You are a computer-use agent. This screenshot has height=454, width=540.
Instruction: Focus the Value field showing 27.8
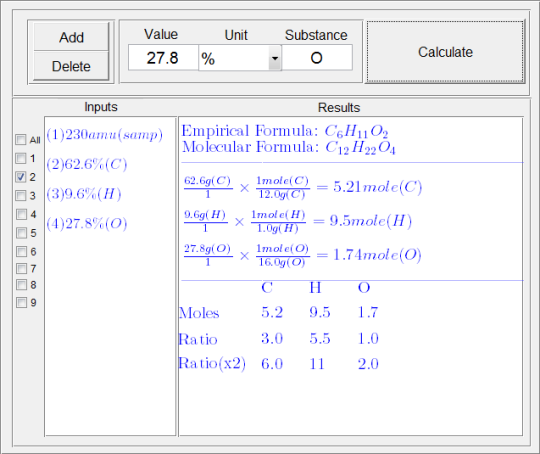pyautogui.click(x=163, y=58)
